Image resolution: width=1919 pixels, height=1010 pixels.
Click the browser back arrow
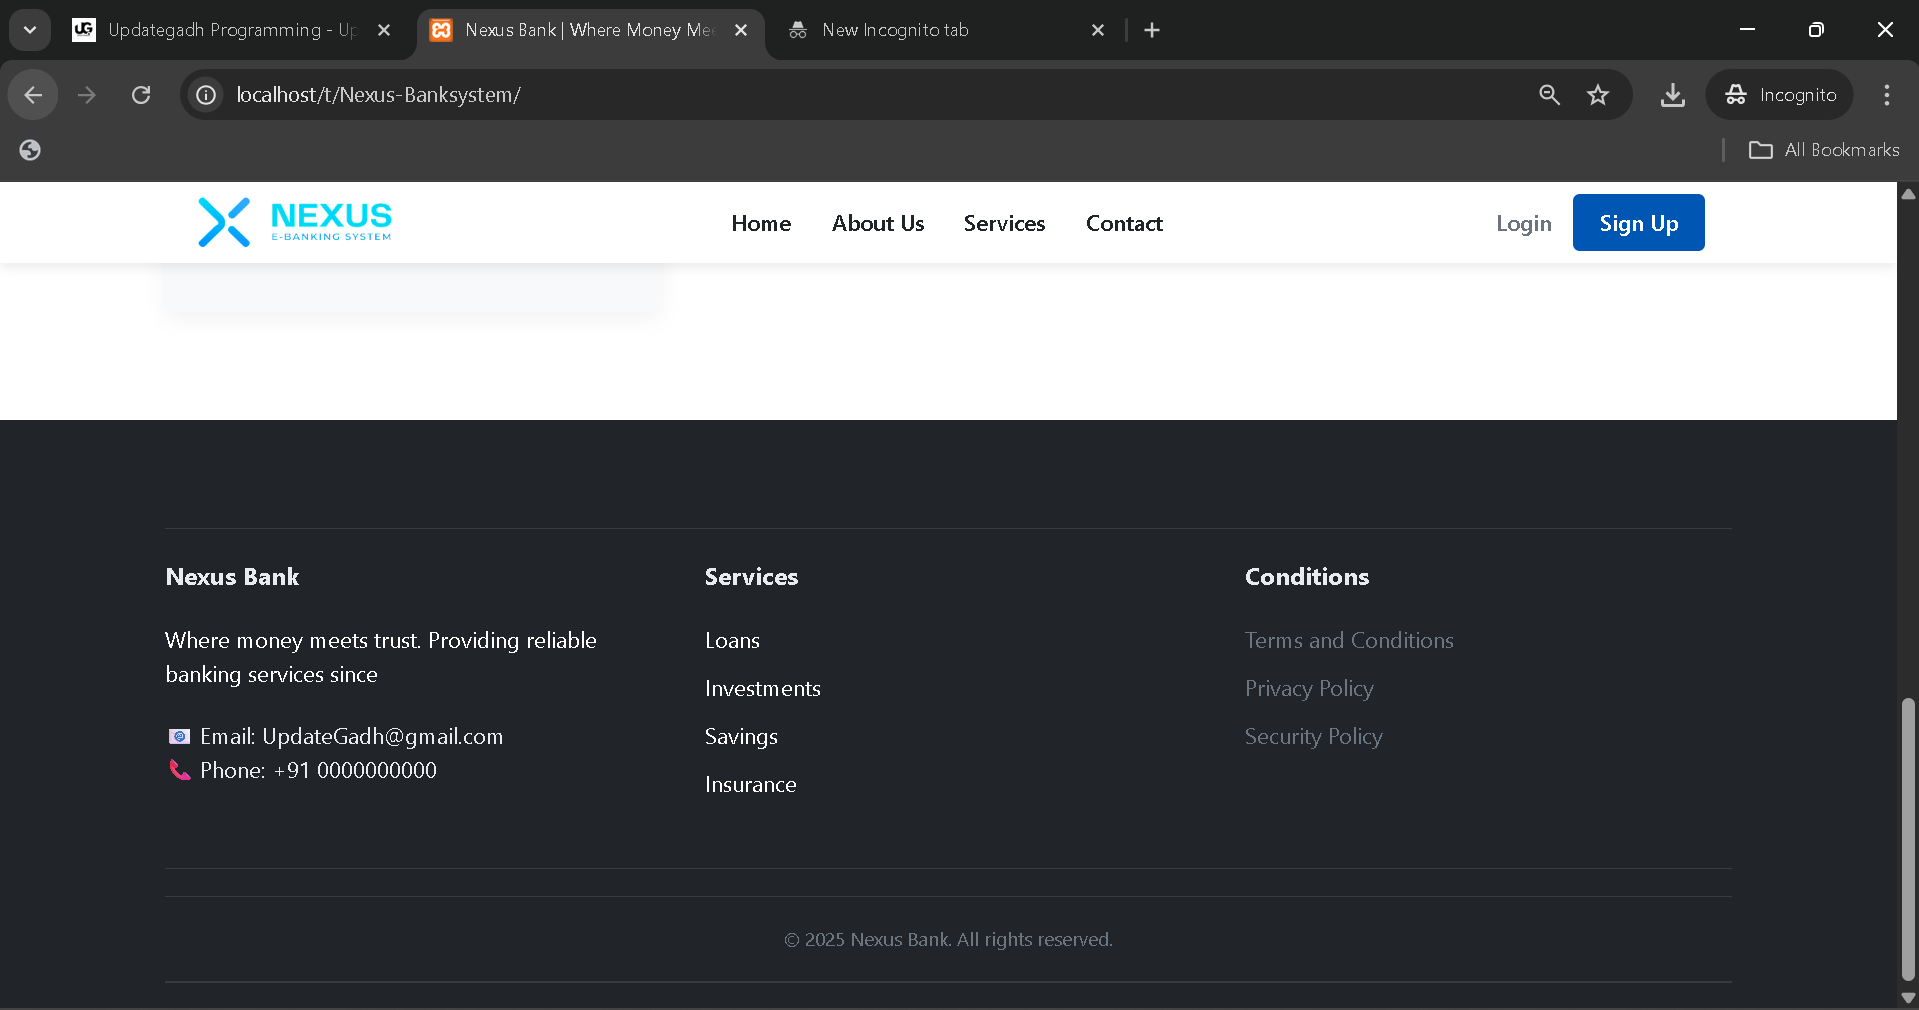(x=33, y=95)
